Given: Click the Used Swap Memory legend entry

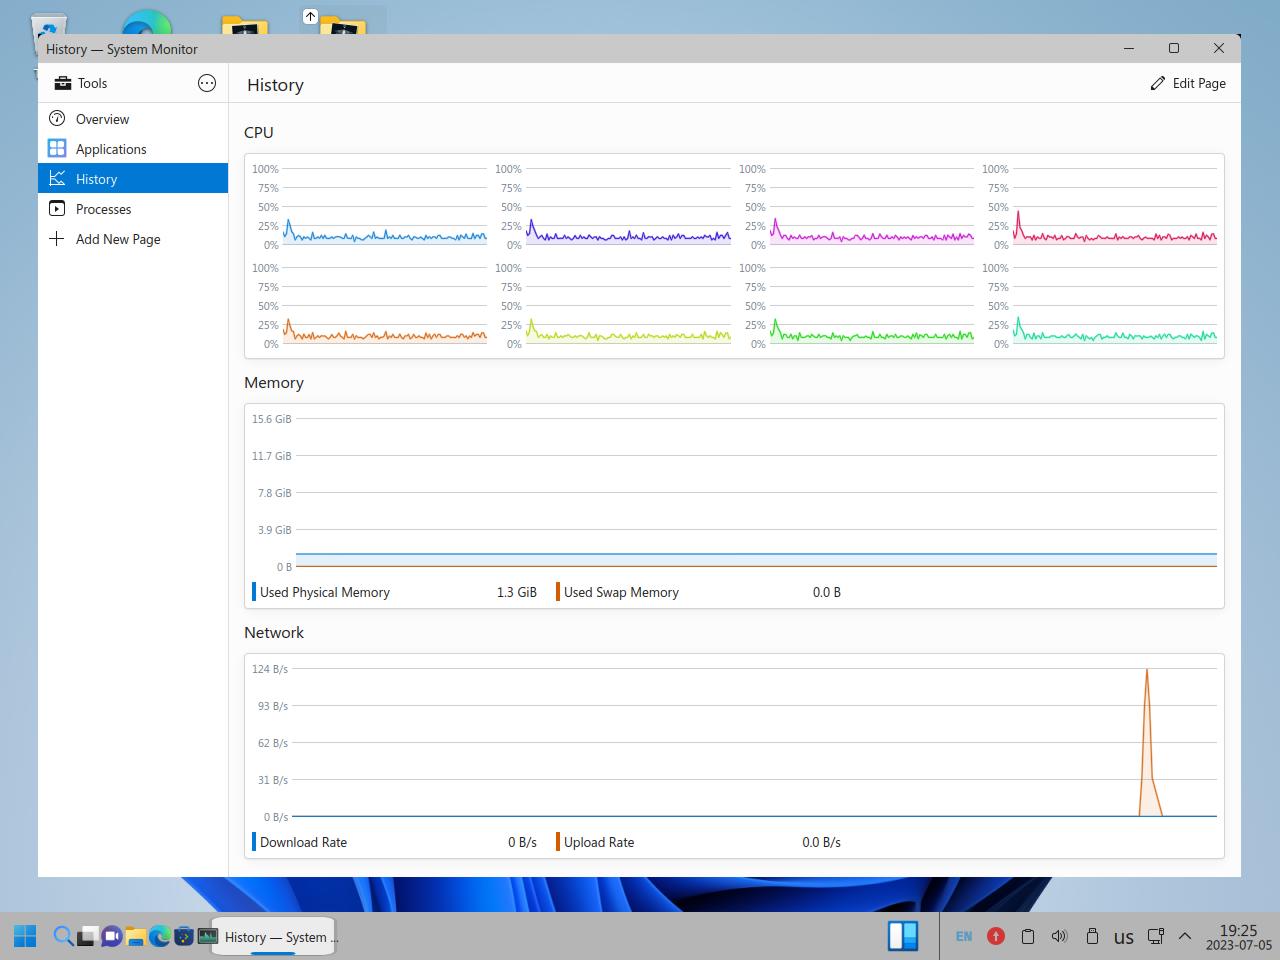Looking at the screenshot, I should [x=620, y=592].
